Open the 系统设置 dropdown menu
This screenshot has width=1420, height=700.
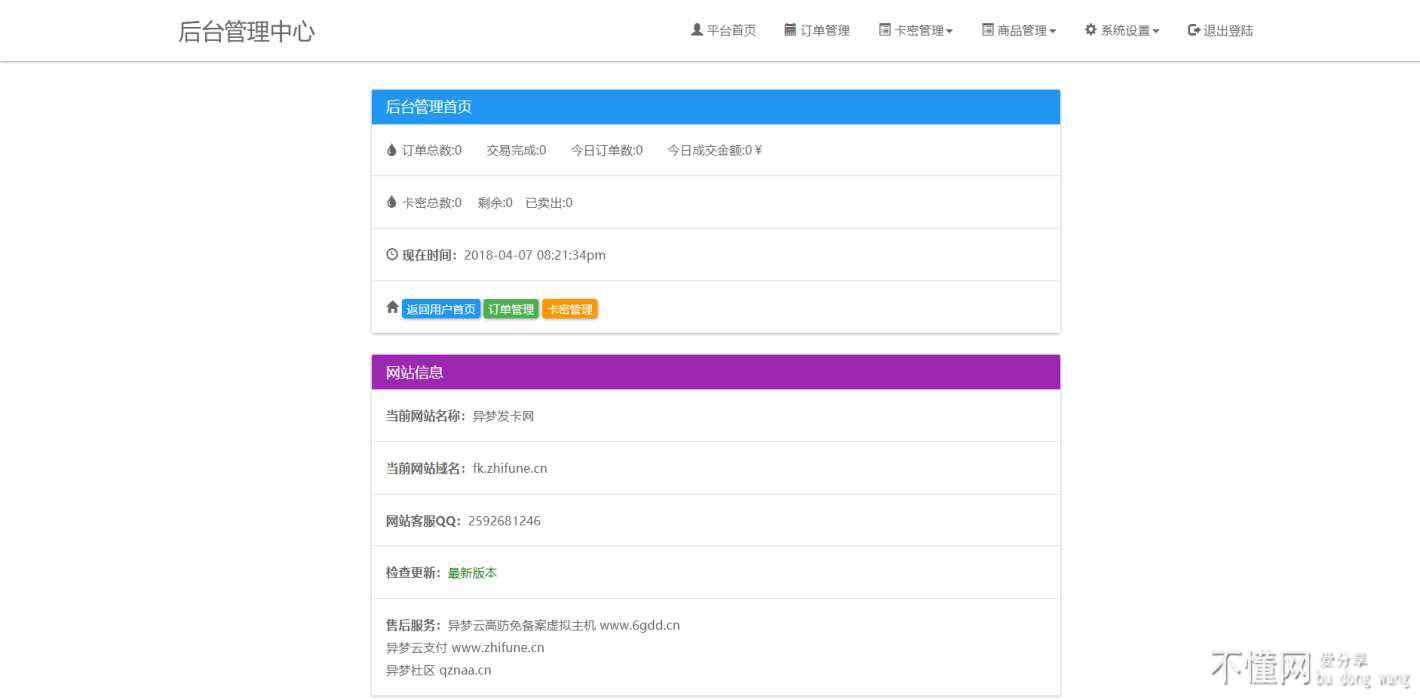1130,31
